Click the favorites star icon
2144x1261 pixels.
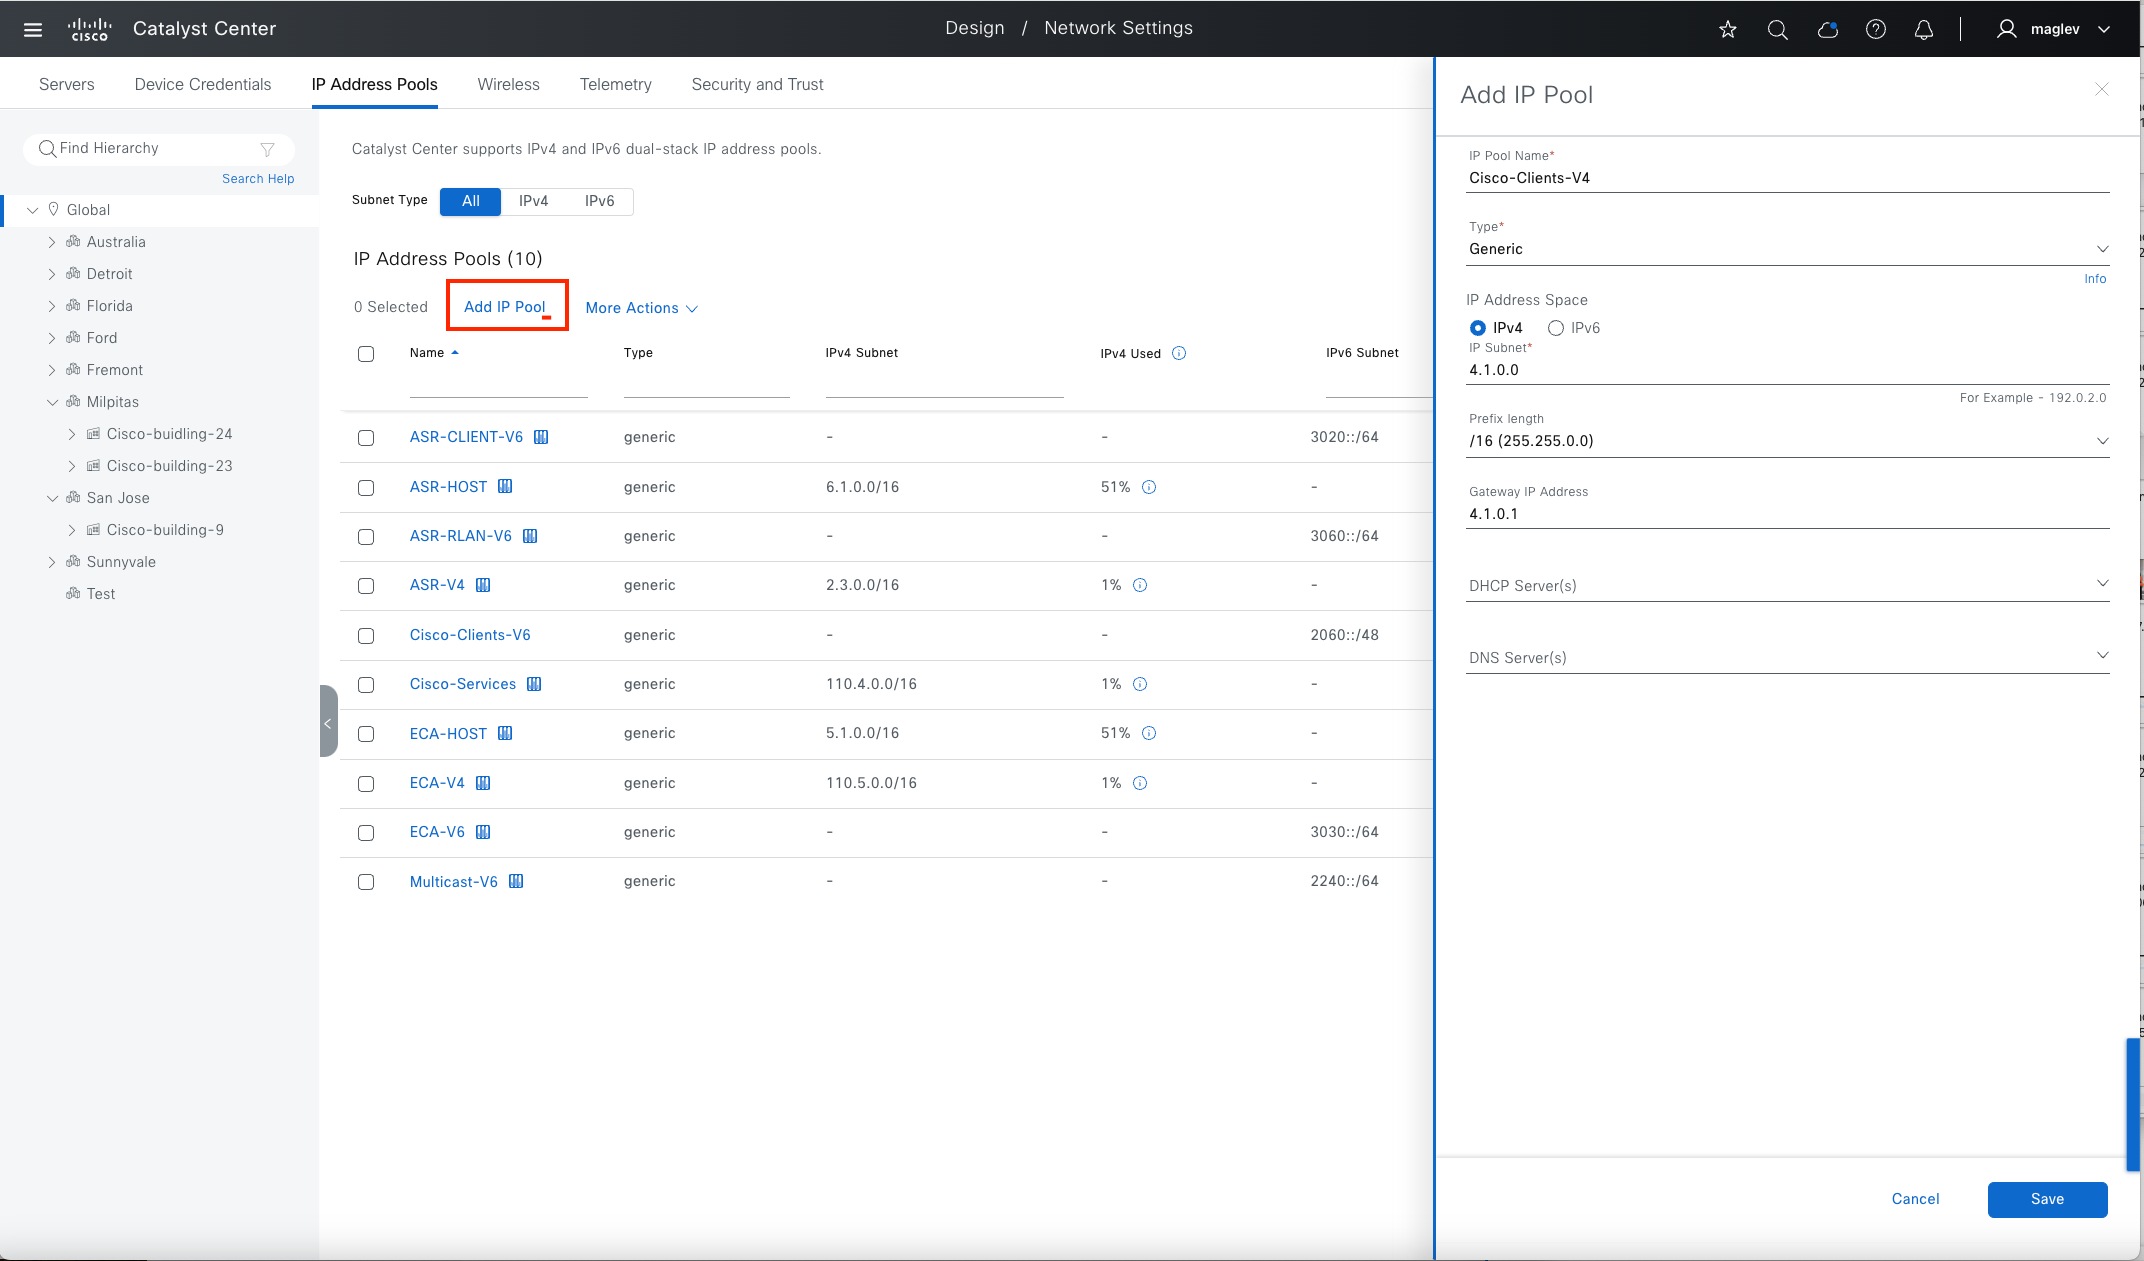point(1727,29)
